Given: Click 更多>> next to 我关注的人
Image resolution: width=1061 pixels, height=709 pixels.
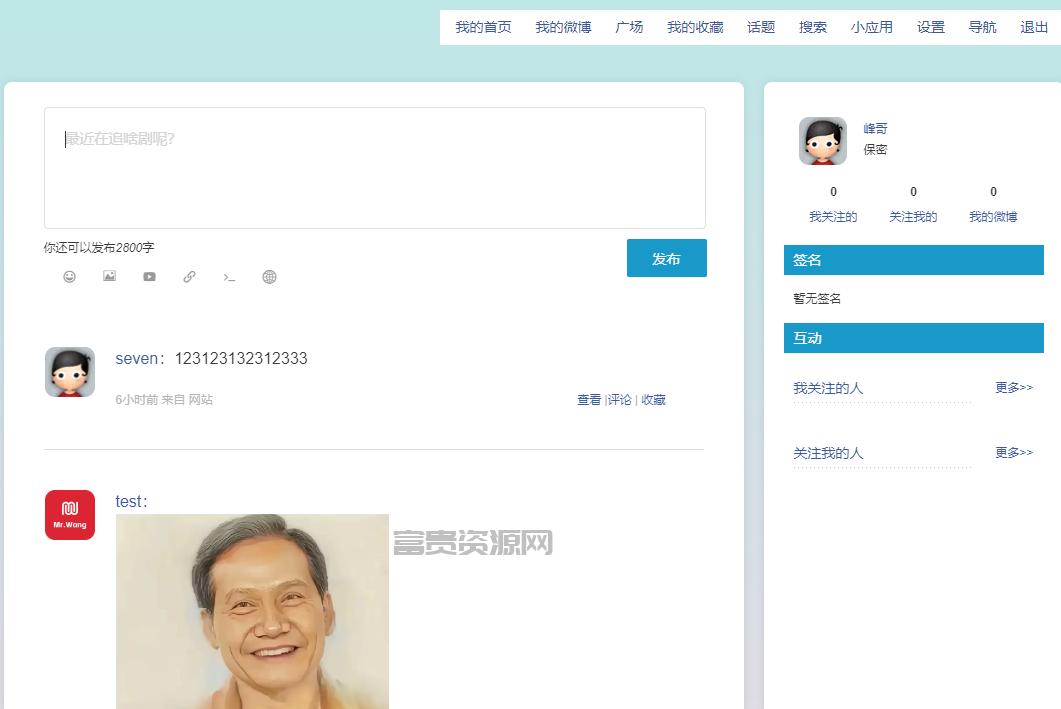Looking at the screenshot, I should (1014, 388).
